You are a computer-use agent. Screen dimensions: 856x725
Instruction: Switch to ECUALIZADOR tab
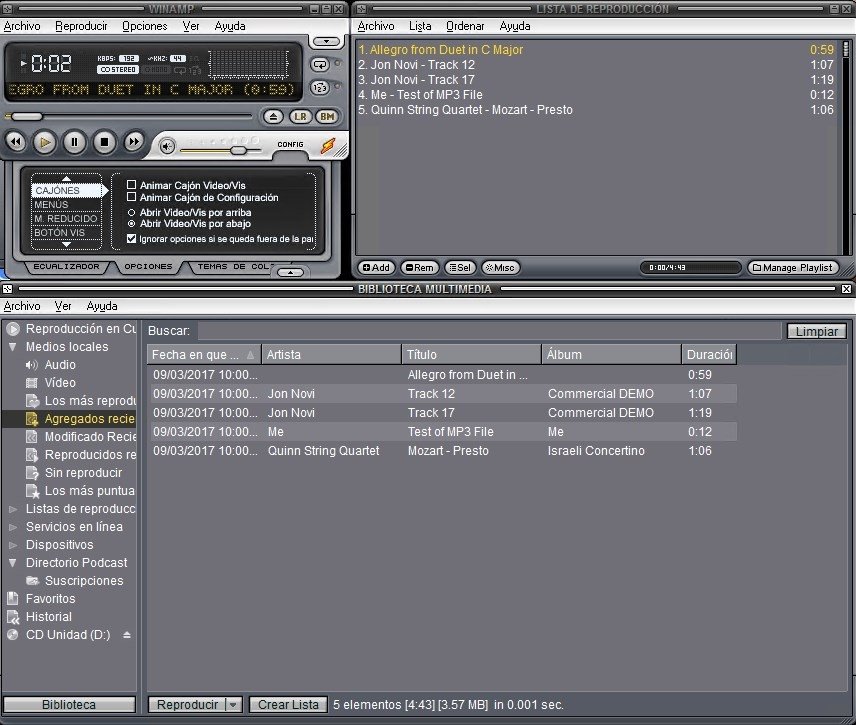(x=67, y=266)
